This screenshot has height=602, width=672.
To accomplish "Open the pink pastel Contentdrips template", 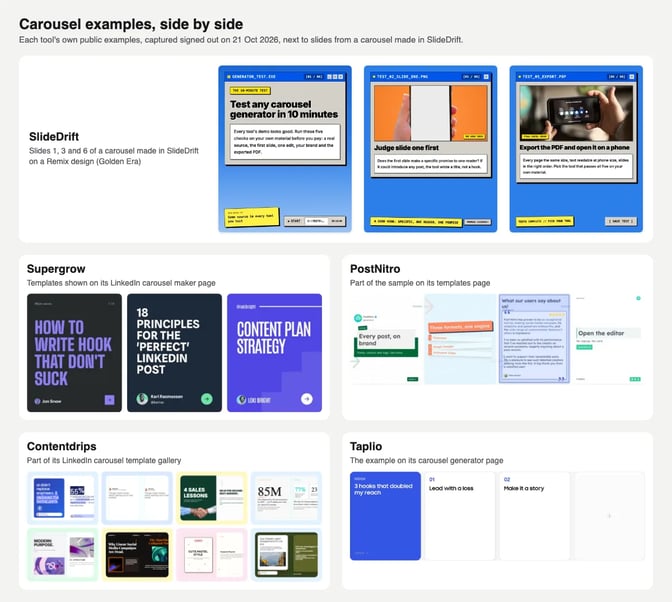I will [x=212, y=555].
